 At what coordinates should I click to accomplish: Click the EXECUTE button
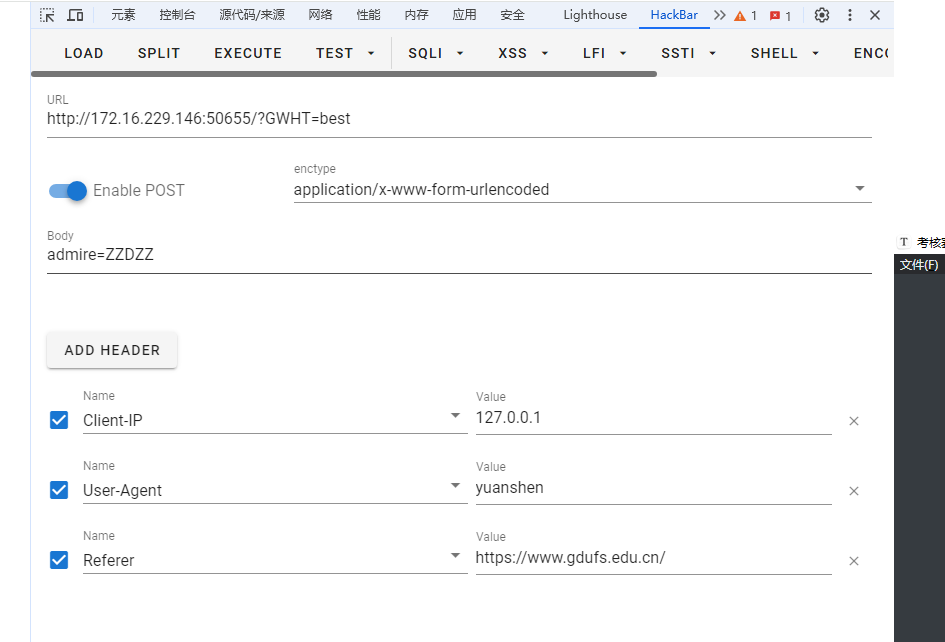click(x=248, y=54)
